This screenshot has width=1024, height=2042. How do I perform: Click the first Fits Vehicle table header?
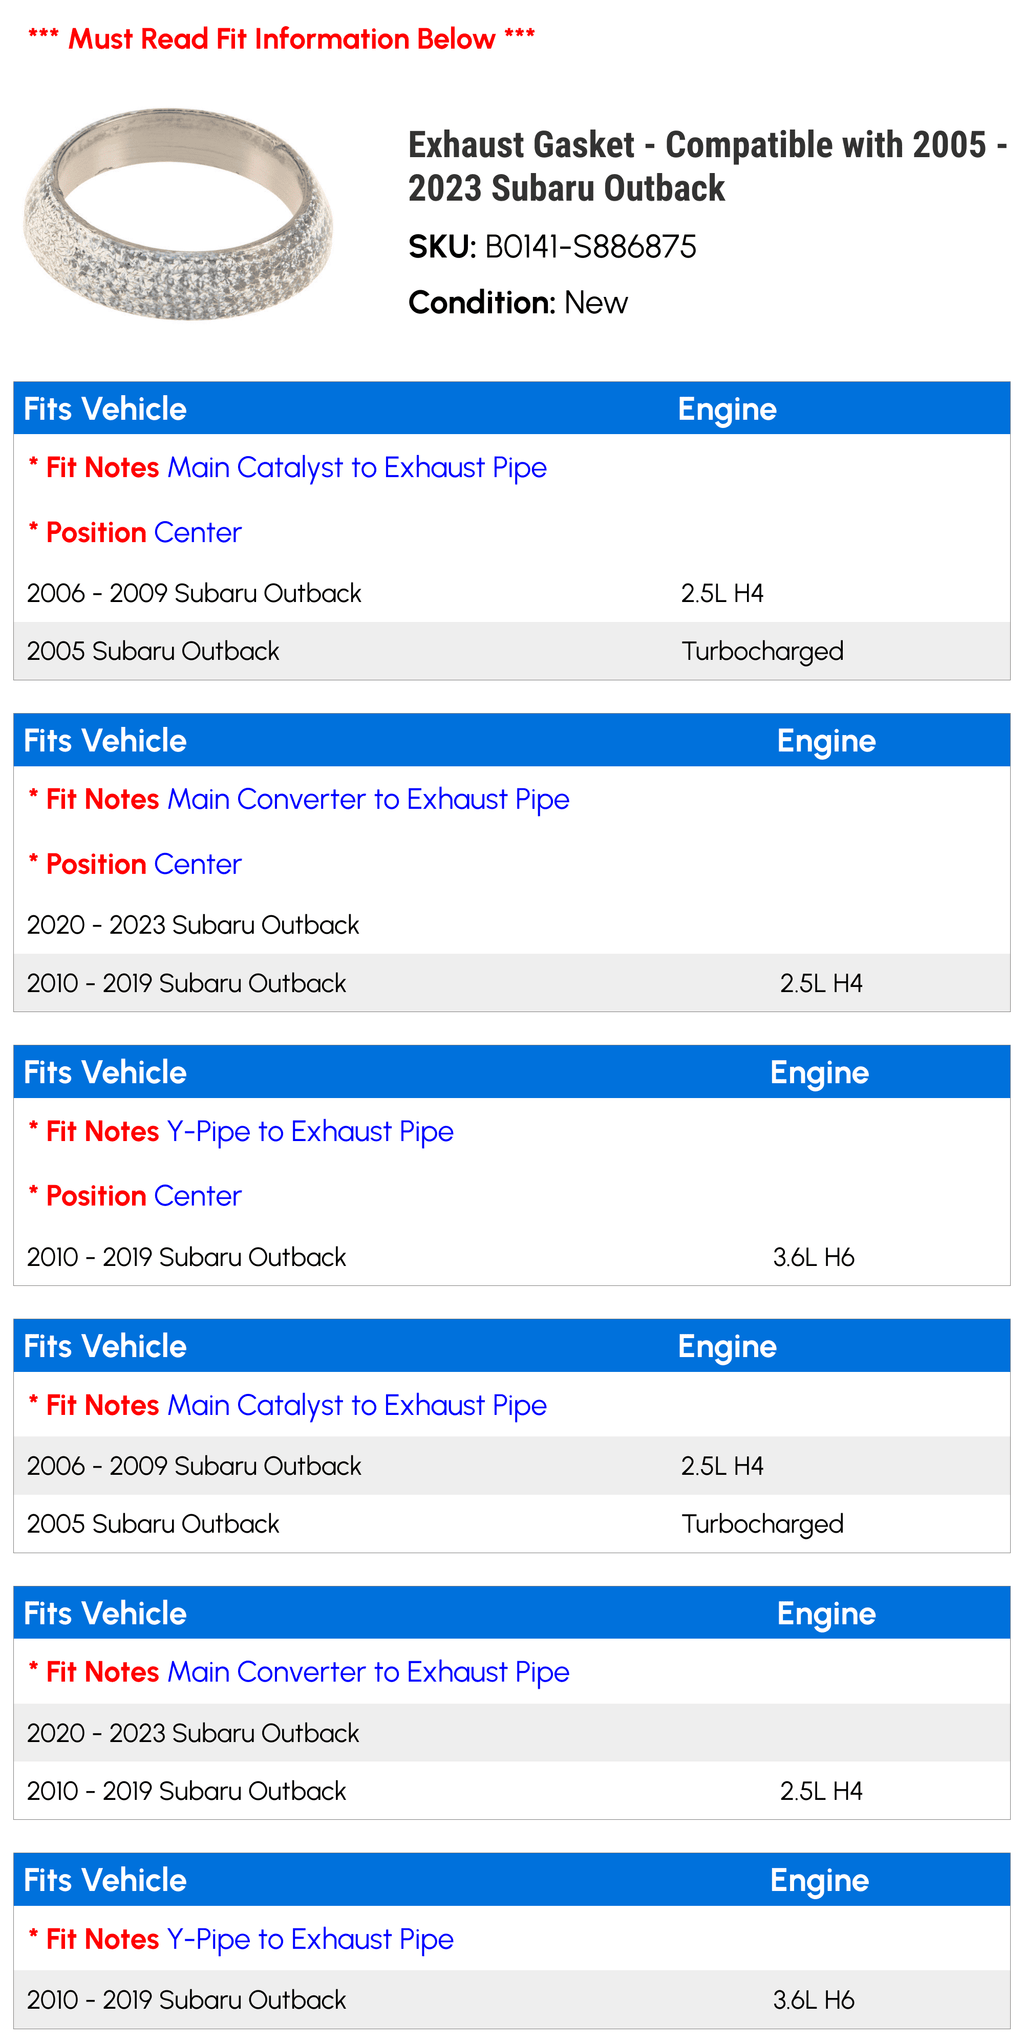tap(105, 409)
